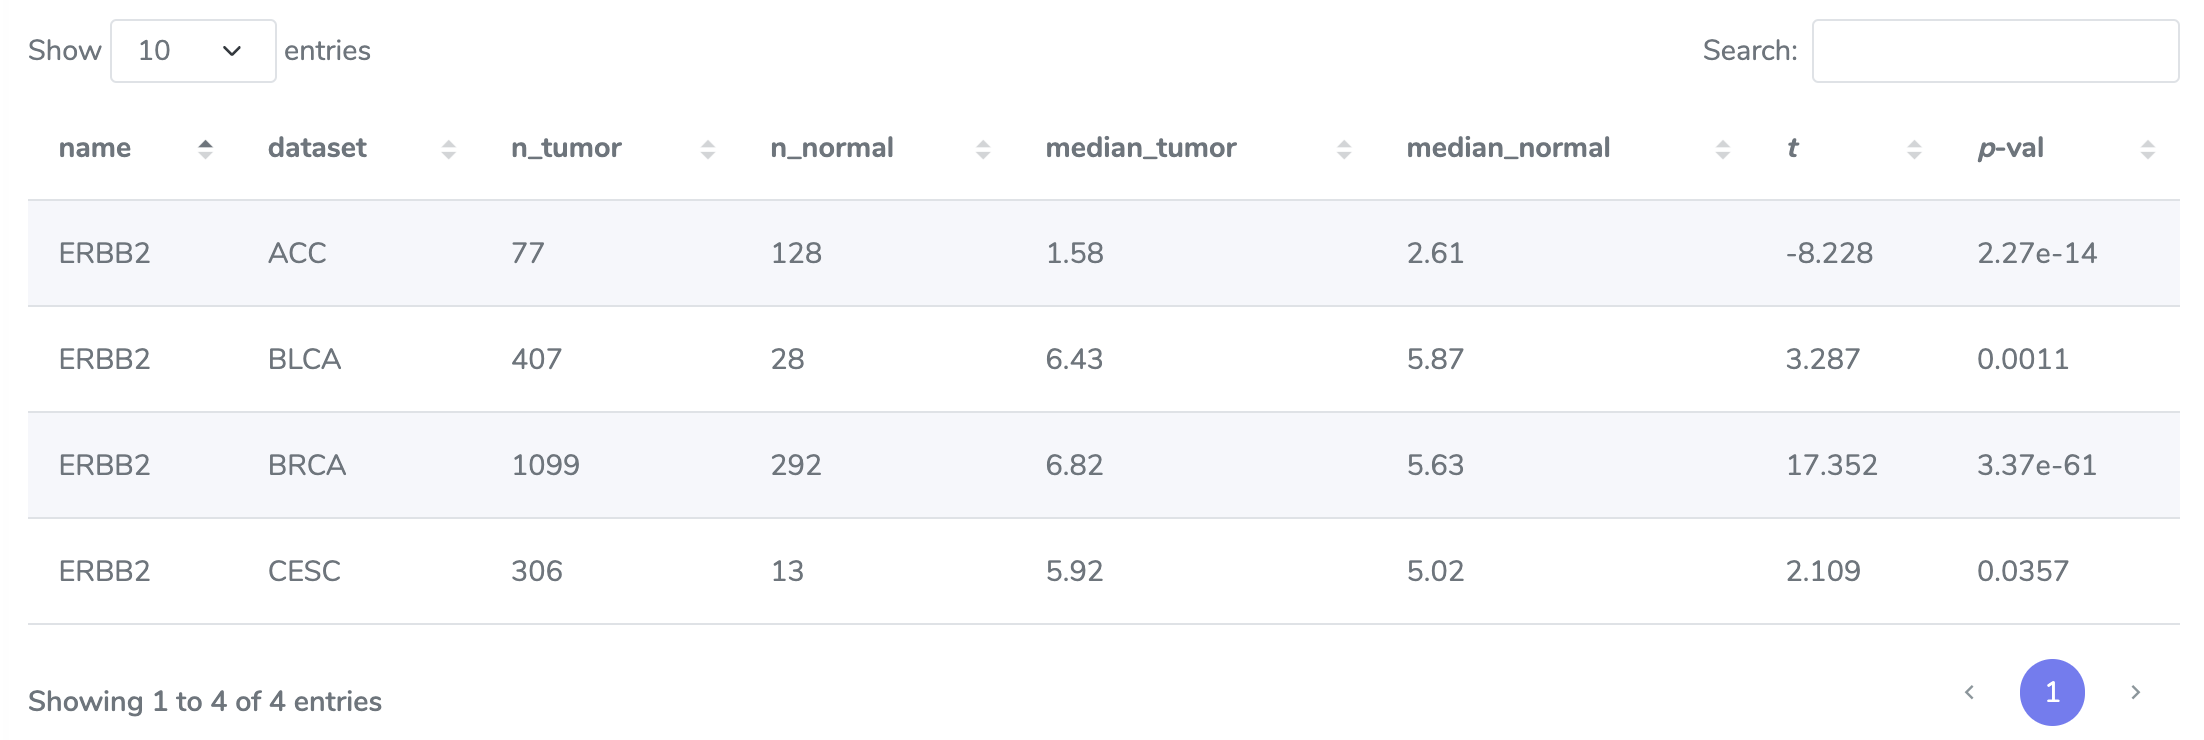Open the Show entries dropdown
2204x740 pixels.
(193, 51)
